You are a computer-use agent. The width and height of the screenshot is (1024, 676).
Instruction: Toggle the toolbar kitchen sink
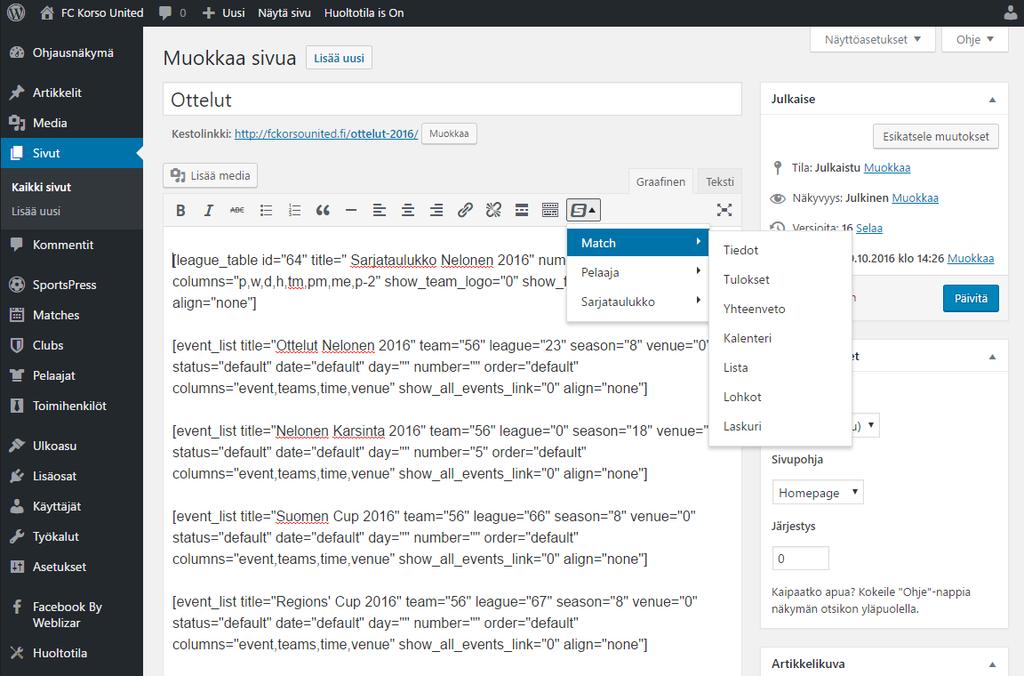[x=550, y=210]
